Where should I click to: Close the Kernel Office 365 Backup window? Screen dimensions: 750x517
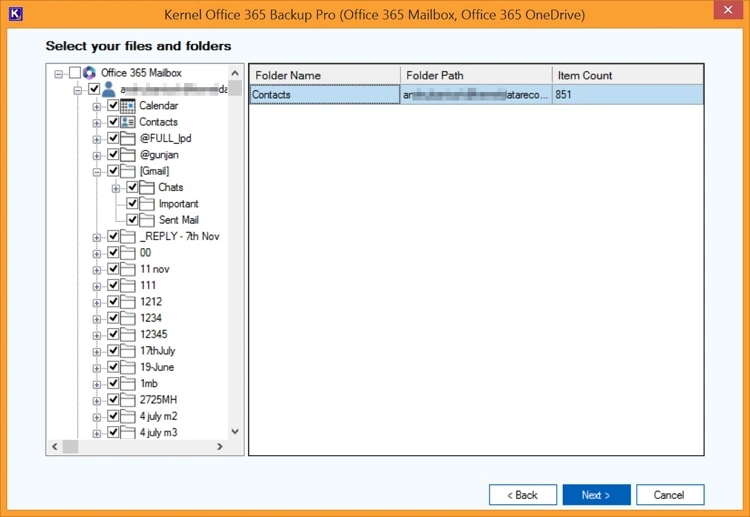click(x=728, y=10)
